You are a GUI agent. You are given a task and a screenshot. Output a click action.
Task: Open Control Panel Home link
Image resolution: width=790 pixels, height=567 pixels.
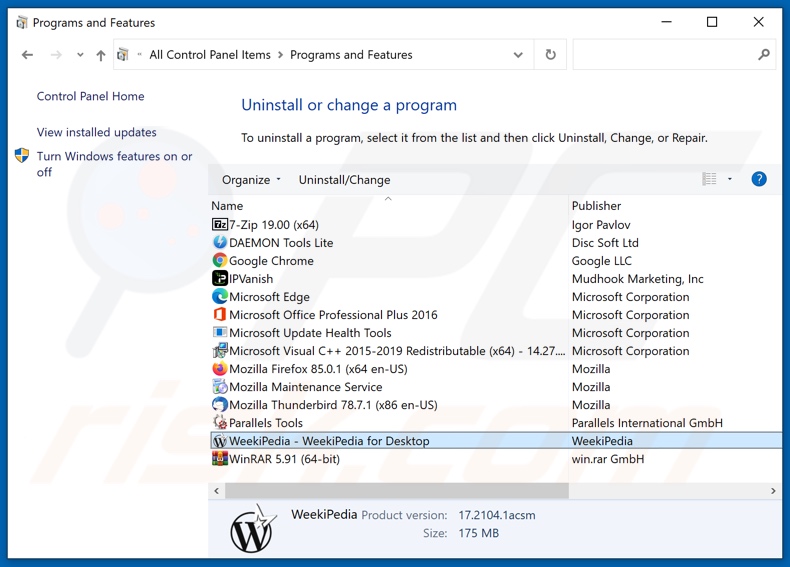point(91,96)
